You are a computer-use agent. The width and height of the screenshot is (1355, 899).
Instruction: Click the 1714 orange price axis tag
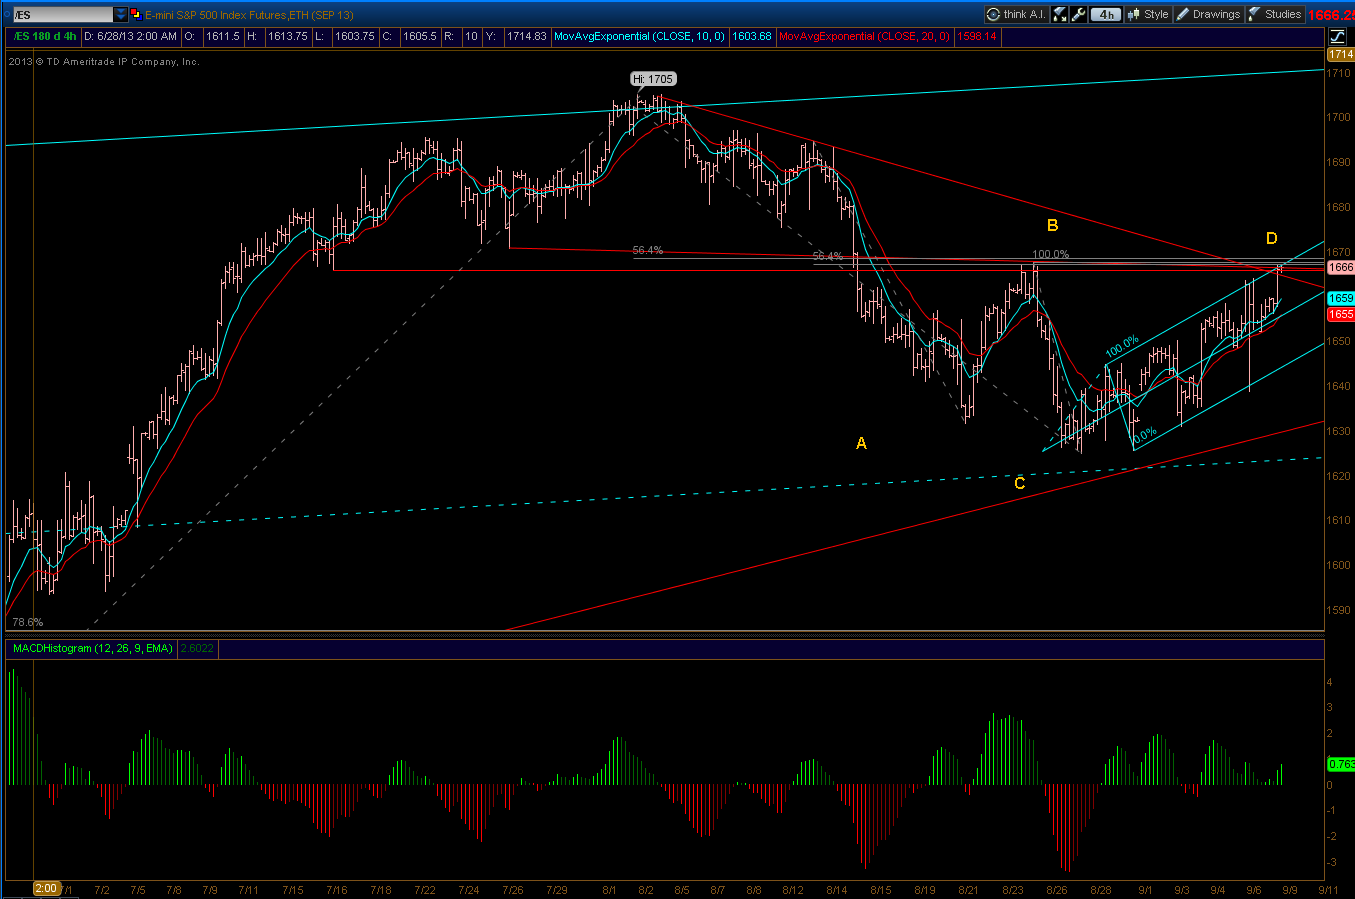[1340, 54]
